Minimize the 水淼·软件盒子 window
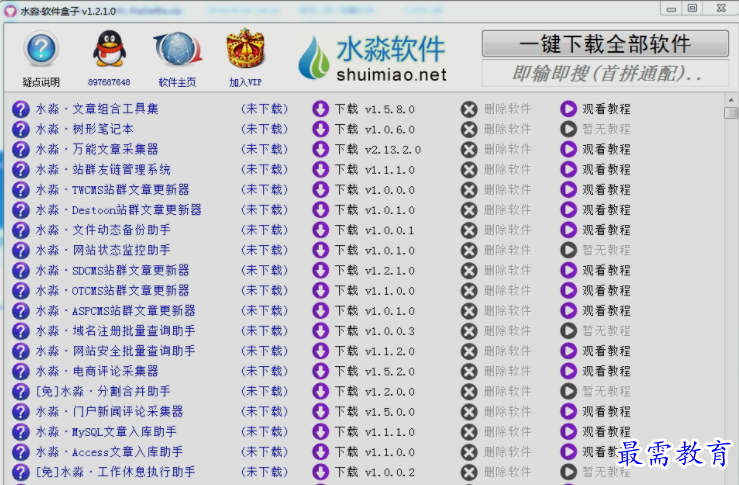This screenshot has height=485, width=739. coord(671,8)
